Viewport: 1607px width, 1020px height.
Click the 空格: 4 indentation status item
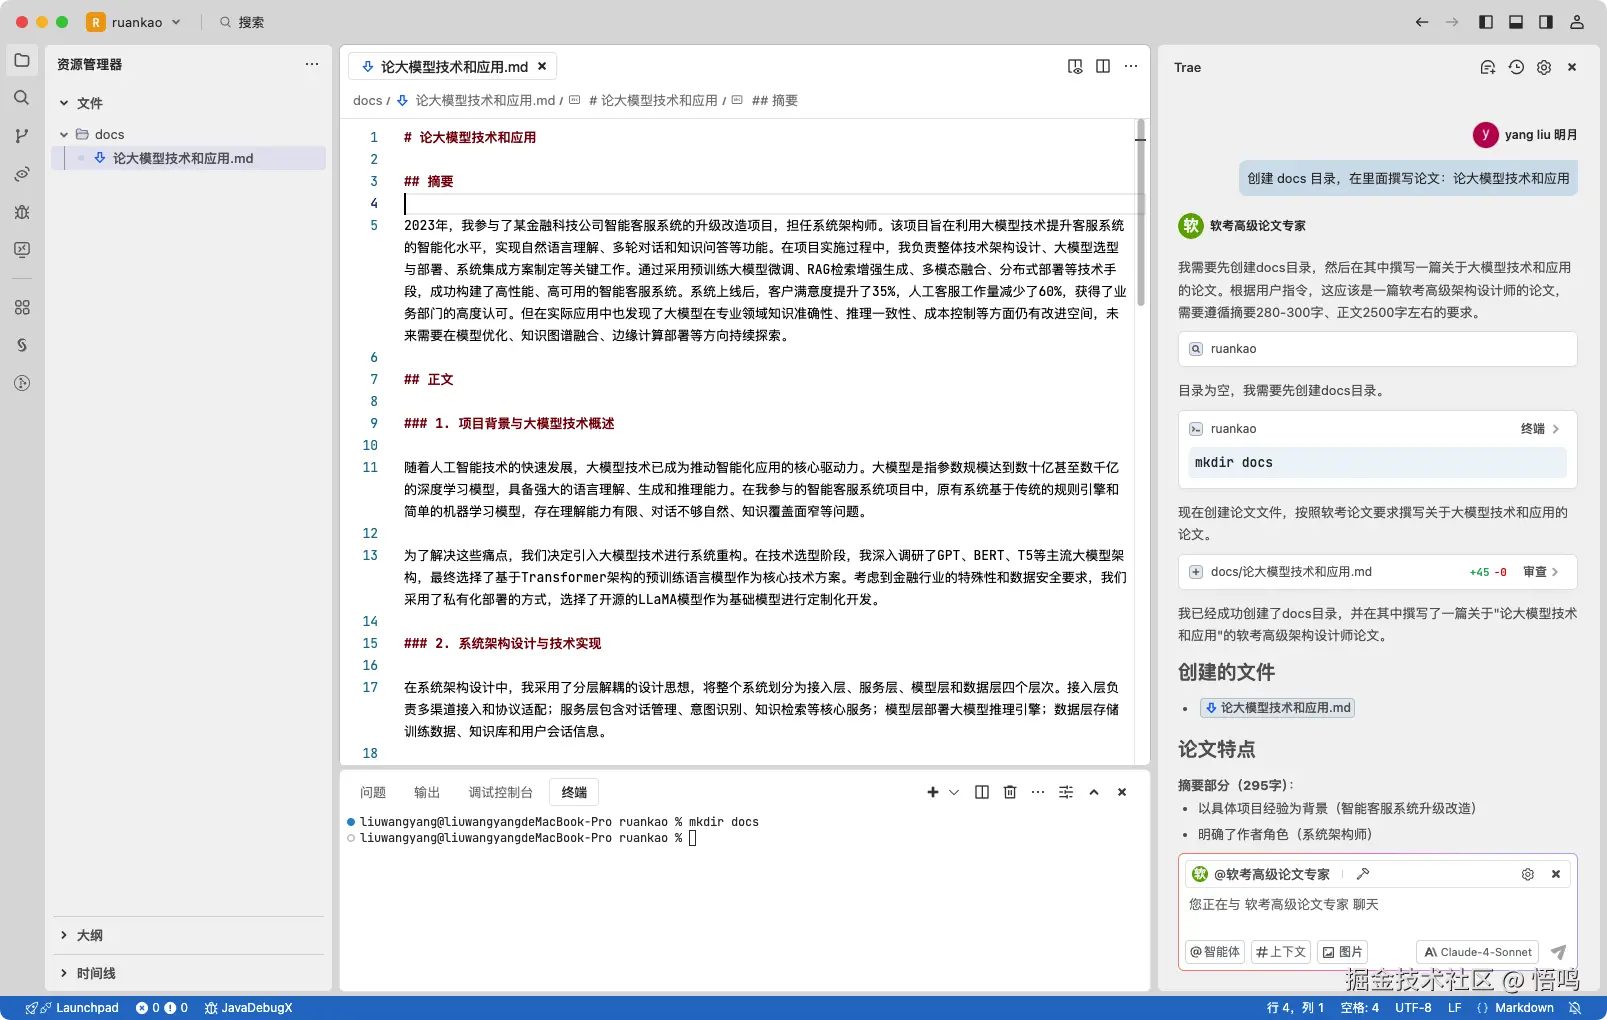(1360, 1008)
